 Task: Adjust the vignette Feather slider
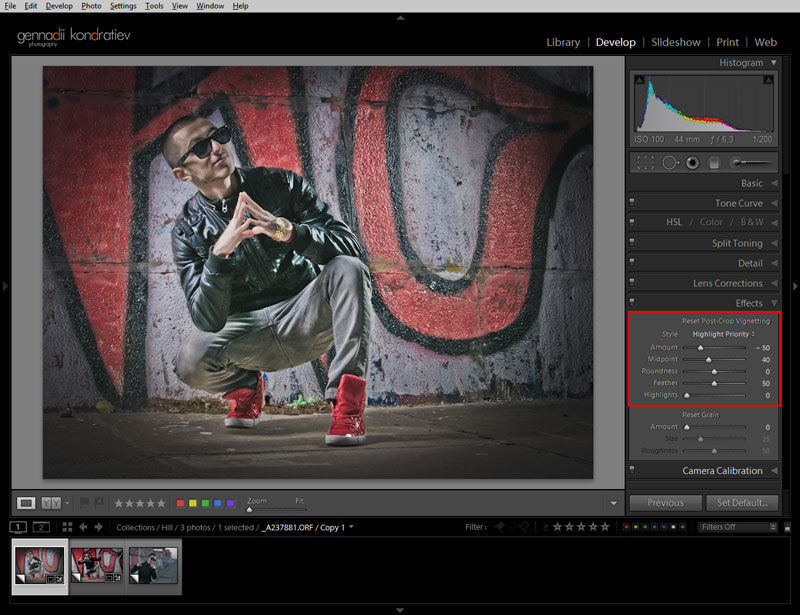tap(714, 383)
